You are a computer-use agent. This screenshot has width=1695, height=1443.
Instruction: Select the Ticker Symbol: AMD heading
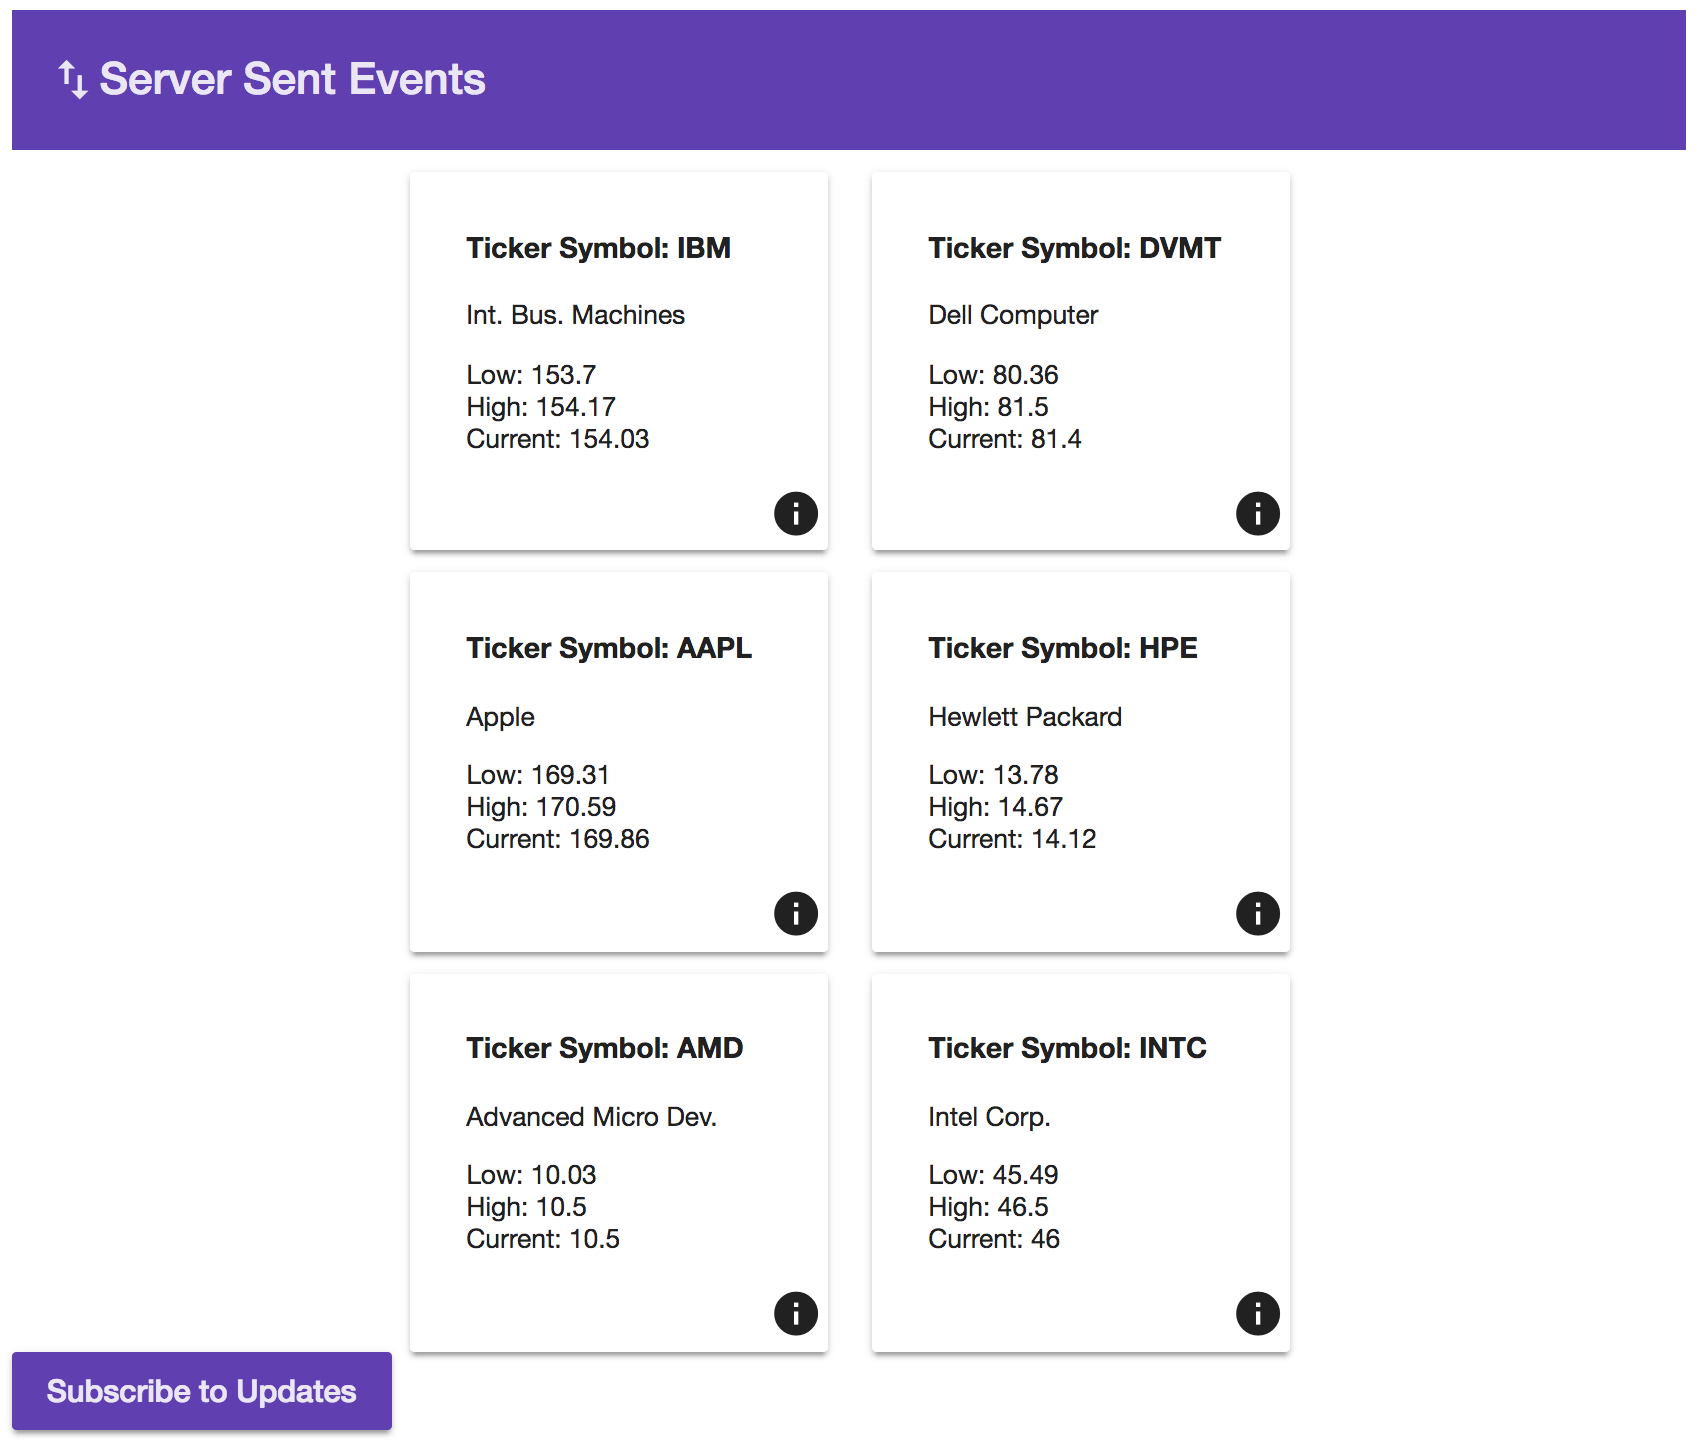coord(604,1048)
